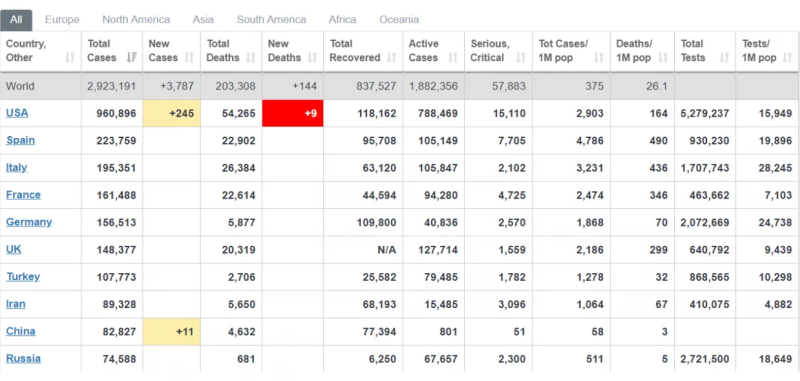Click Germany serious critical 2,570

tap(512, 222)
